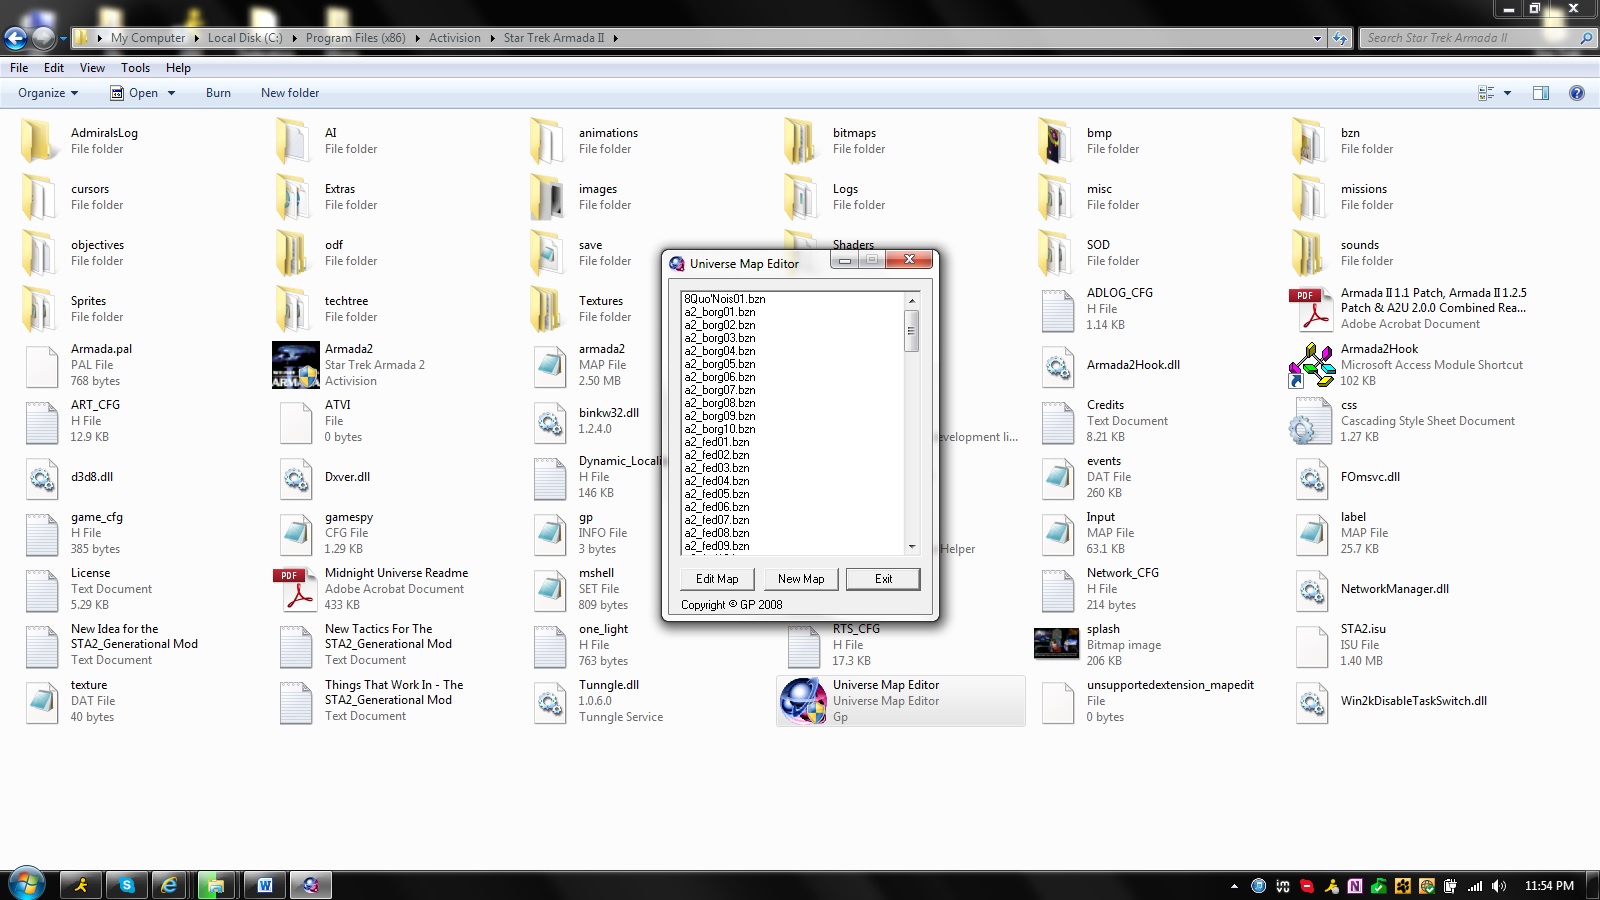The width and height of the screenshot is (1600, 900).
Task: Open the Organize dropdown
Action: 48,93
